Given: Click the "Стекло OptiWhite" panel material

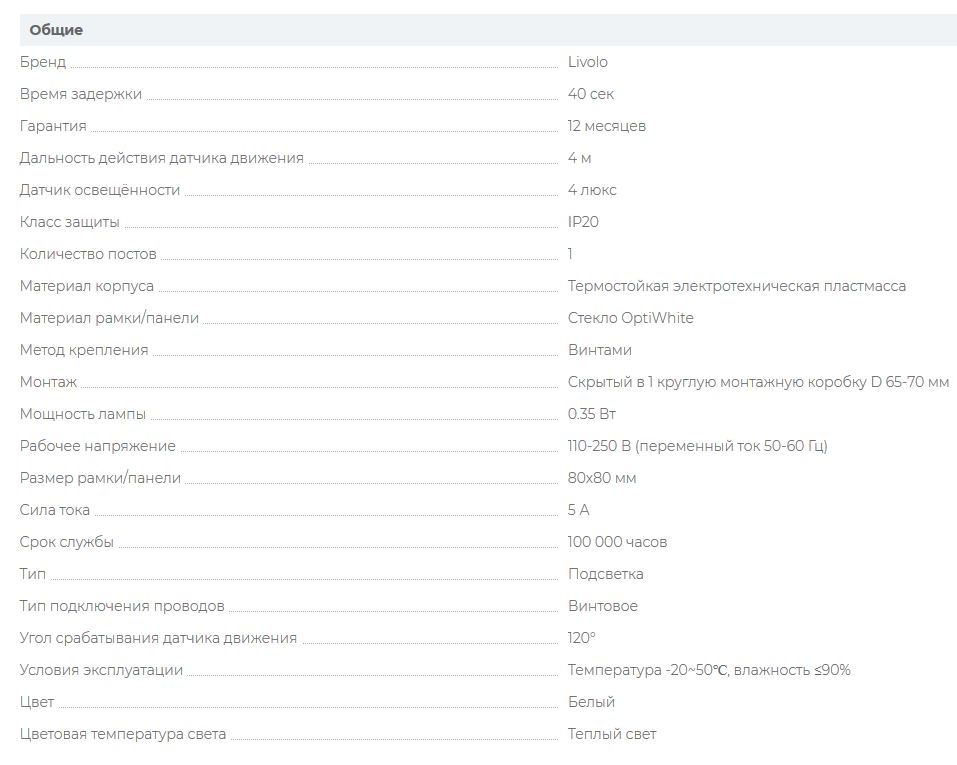Looking at the screenshot, I should tap(630, 318).
